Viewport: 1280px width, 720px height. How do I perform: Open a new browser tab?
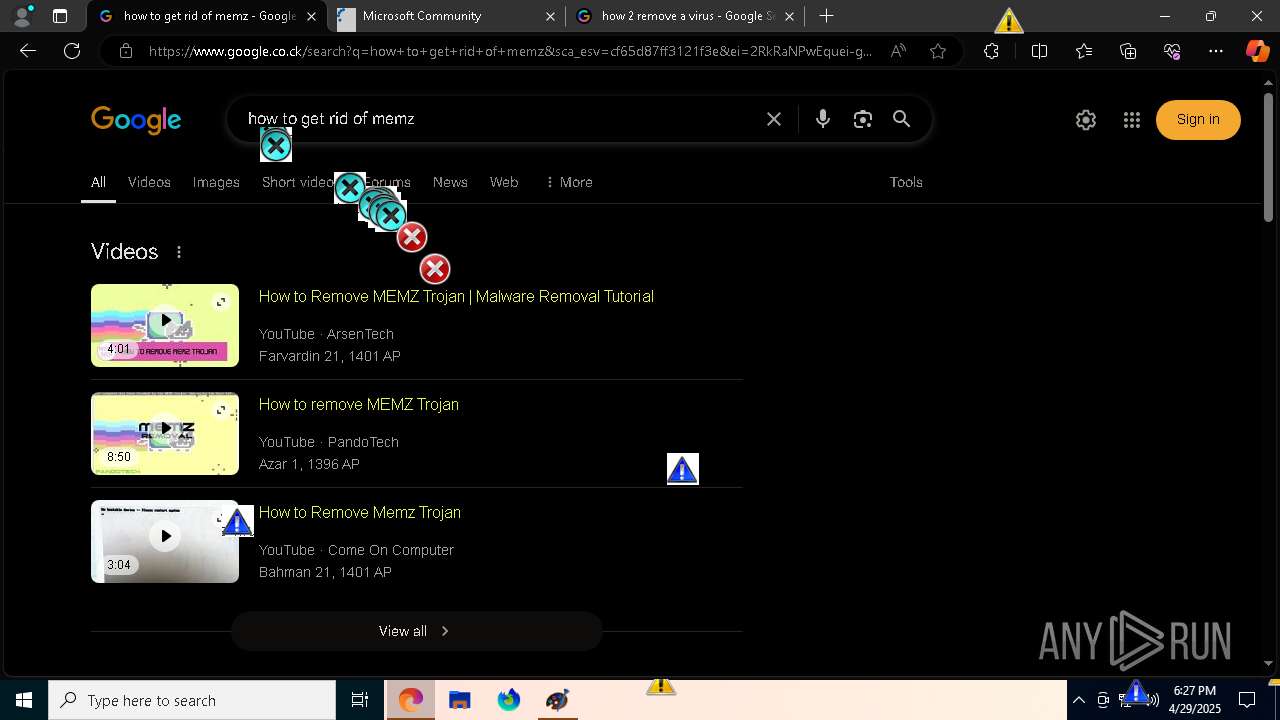tap(826, 16)
